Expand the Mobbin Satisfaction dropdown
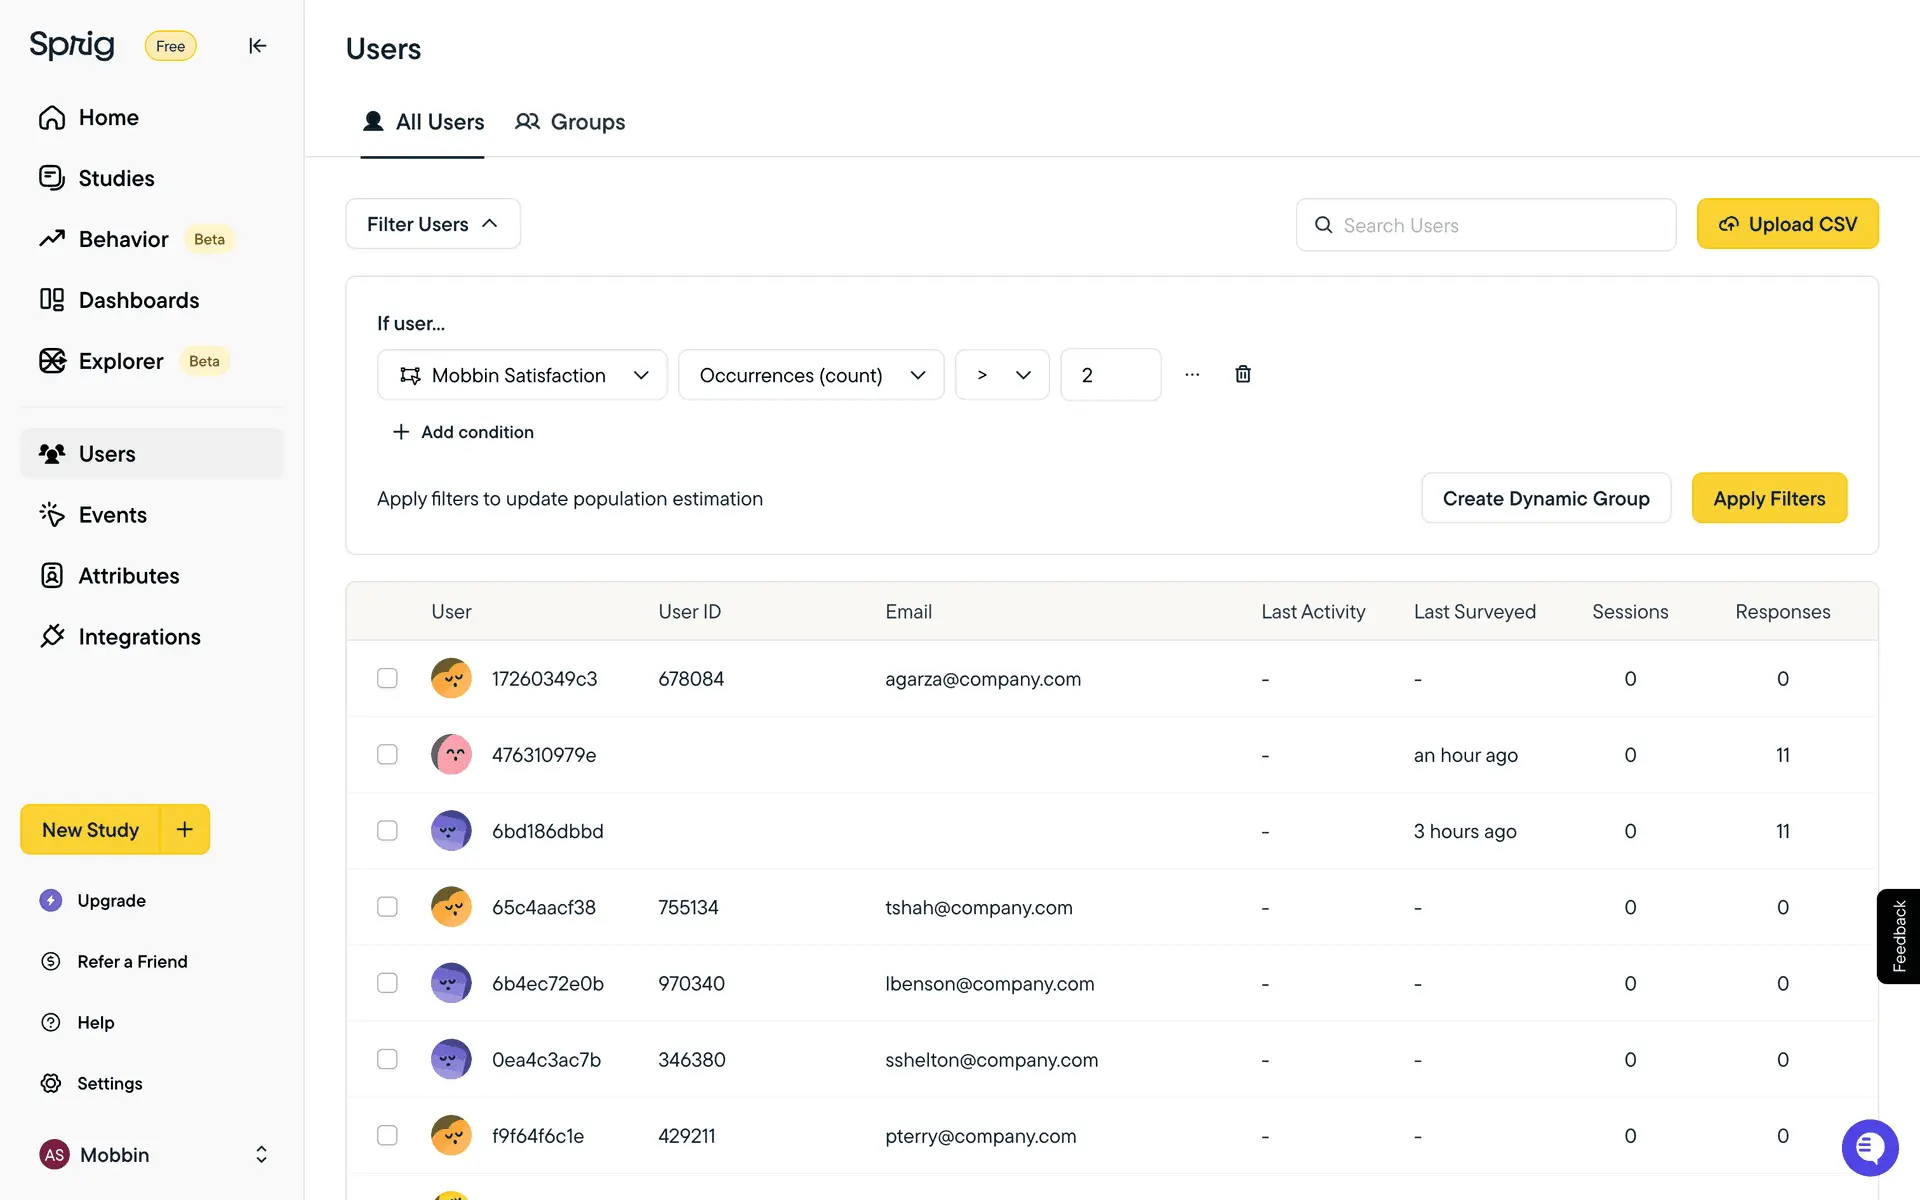 click(x=522, y=375)
